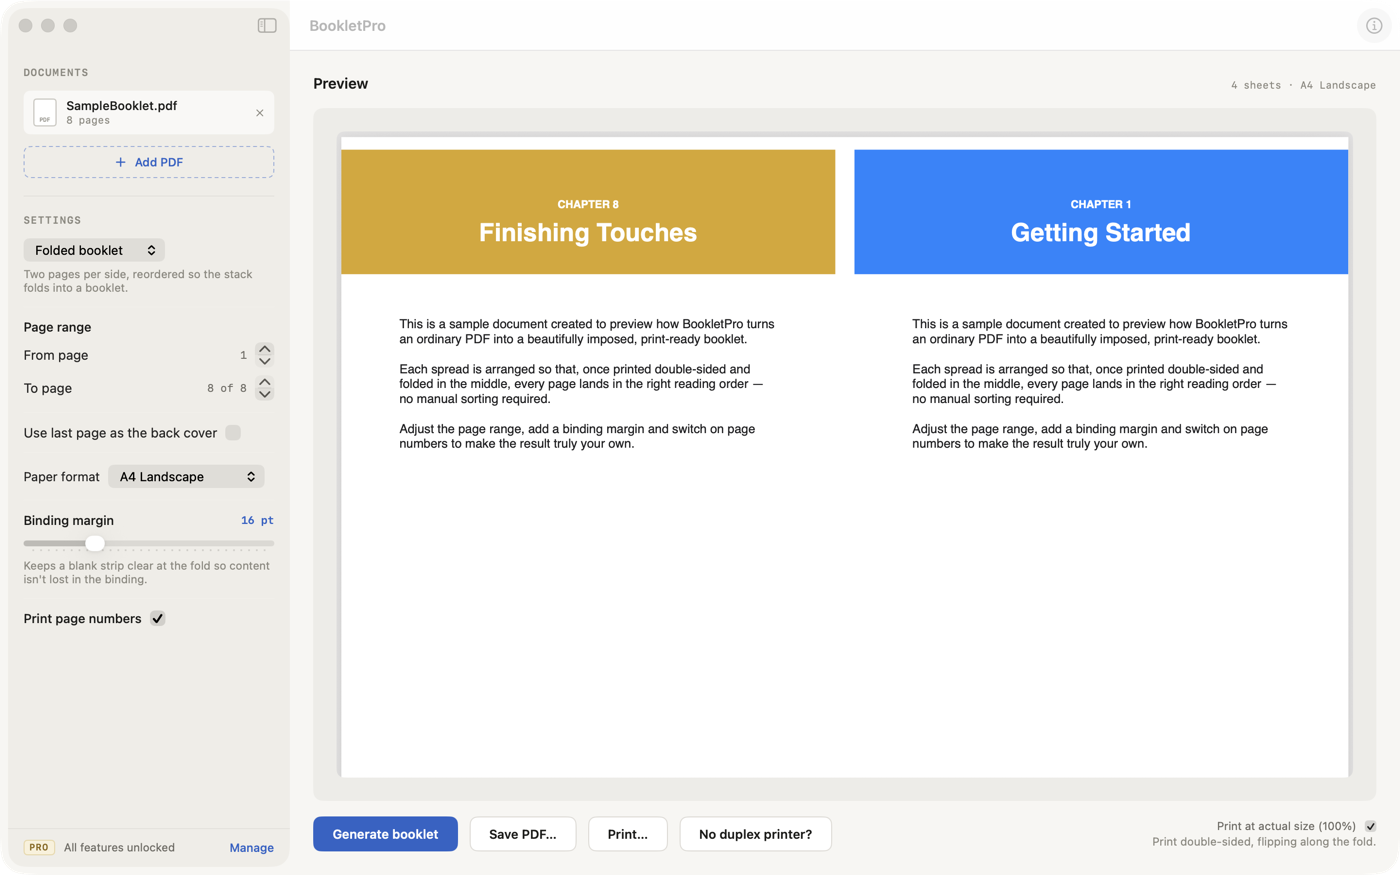Click the SampleBooklet.pdf file name

click(121, 105)
